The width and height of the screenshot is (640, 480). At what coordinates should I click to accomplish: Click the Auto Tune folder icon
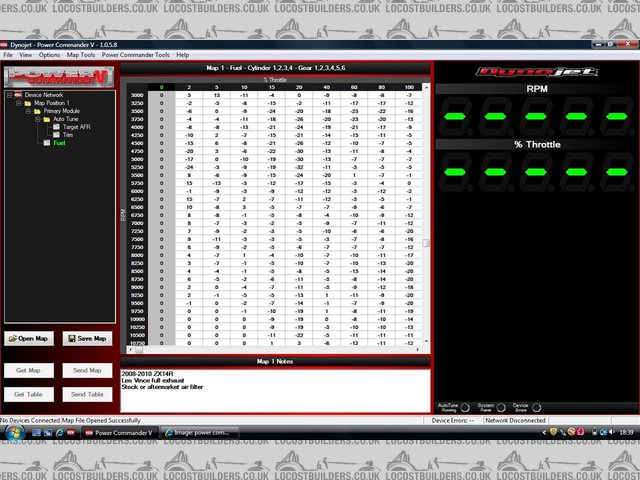point(47,119)
